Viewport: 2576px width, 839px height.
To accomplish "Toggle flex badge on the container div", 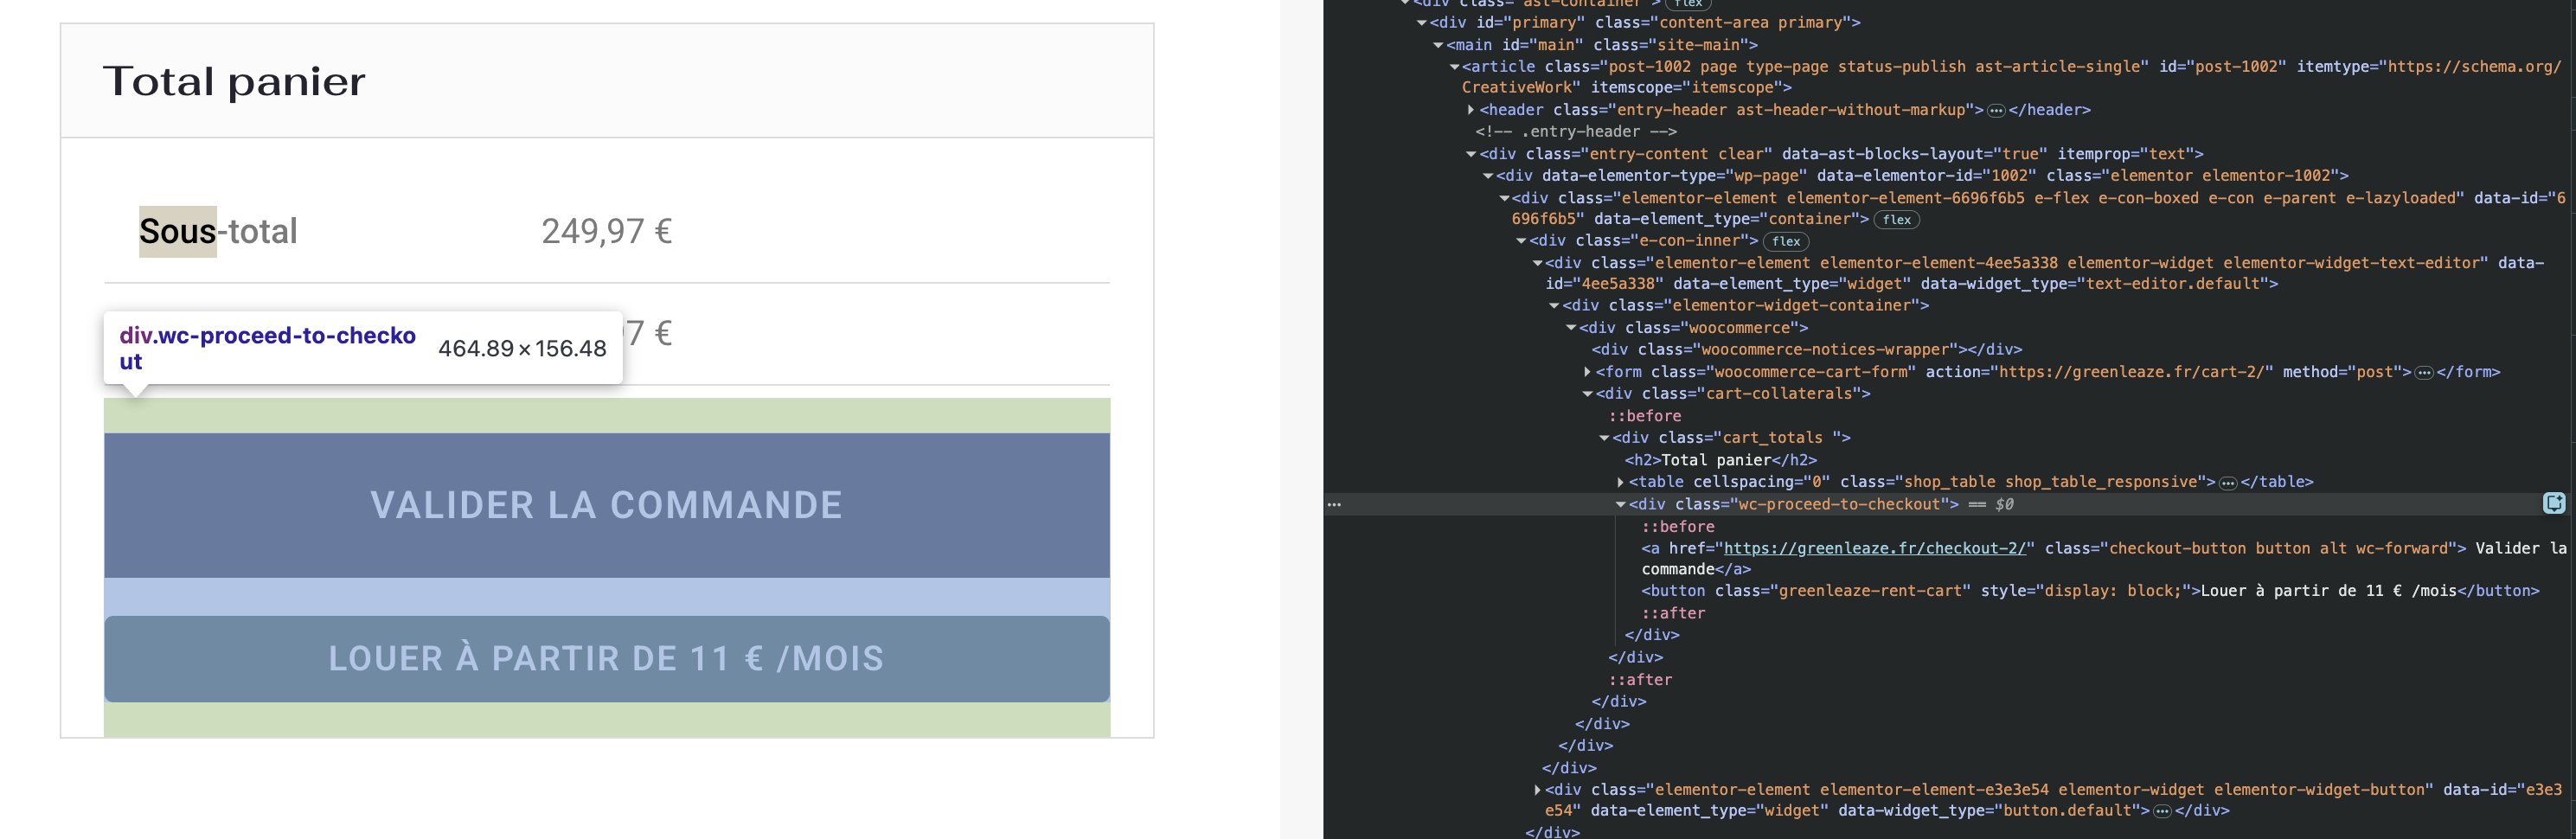I will pos(1896,220).
